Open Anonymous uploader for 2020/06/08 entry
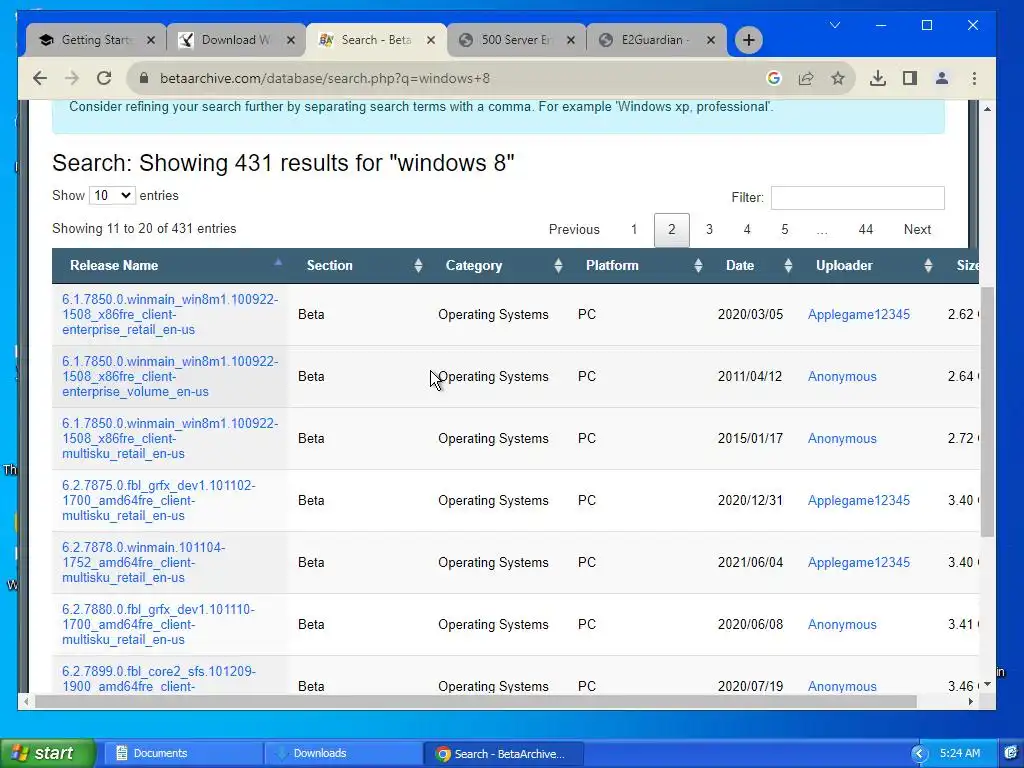This screenshot has width=1024, height=768. (x=842, y=625)
